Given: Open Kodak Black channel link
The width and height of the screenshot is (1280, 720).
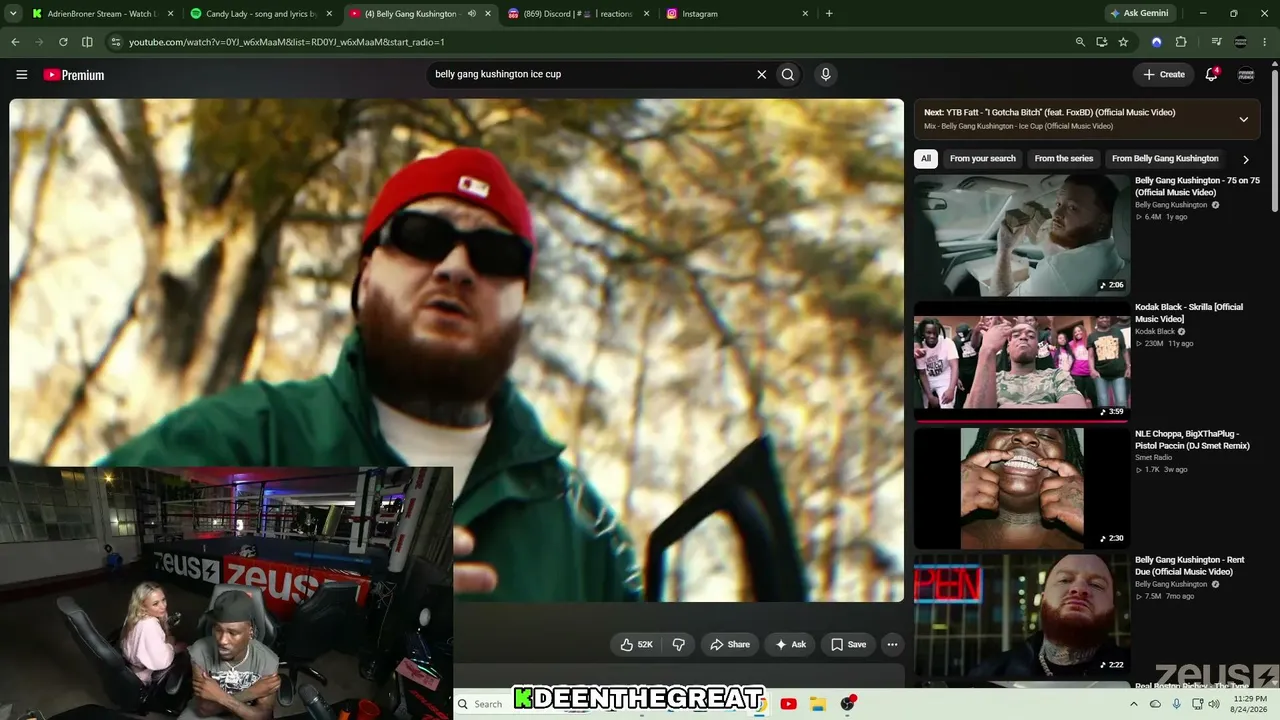Looking at the screenshot, I should click(x=1155, y=331).
